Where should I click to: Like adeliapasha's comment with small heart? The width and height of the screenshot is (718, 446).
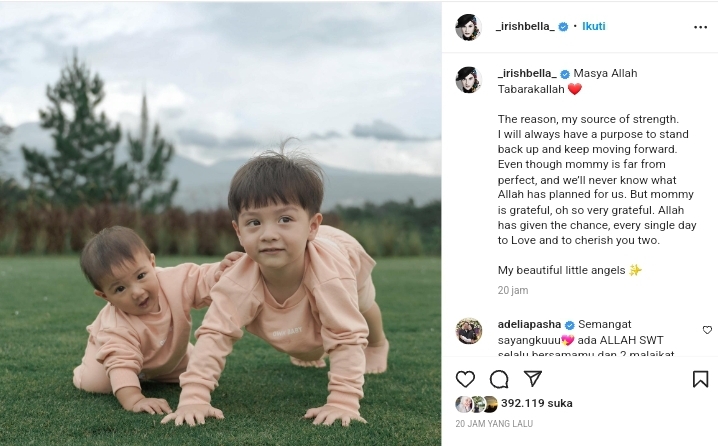[x=707, y=330]
